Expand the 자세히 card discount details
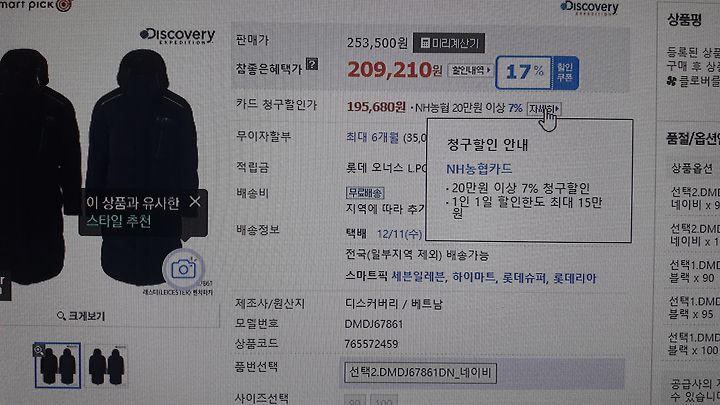 pos(544,109)
